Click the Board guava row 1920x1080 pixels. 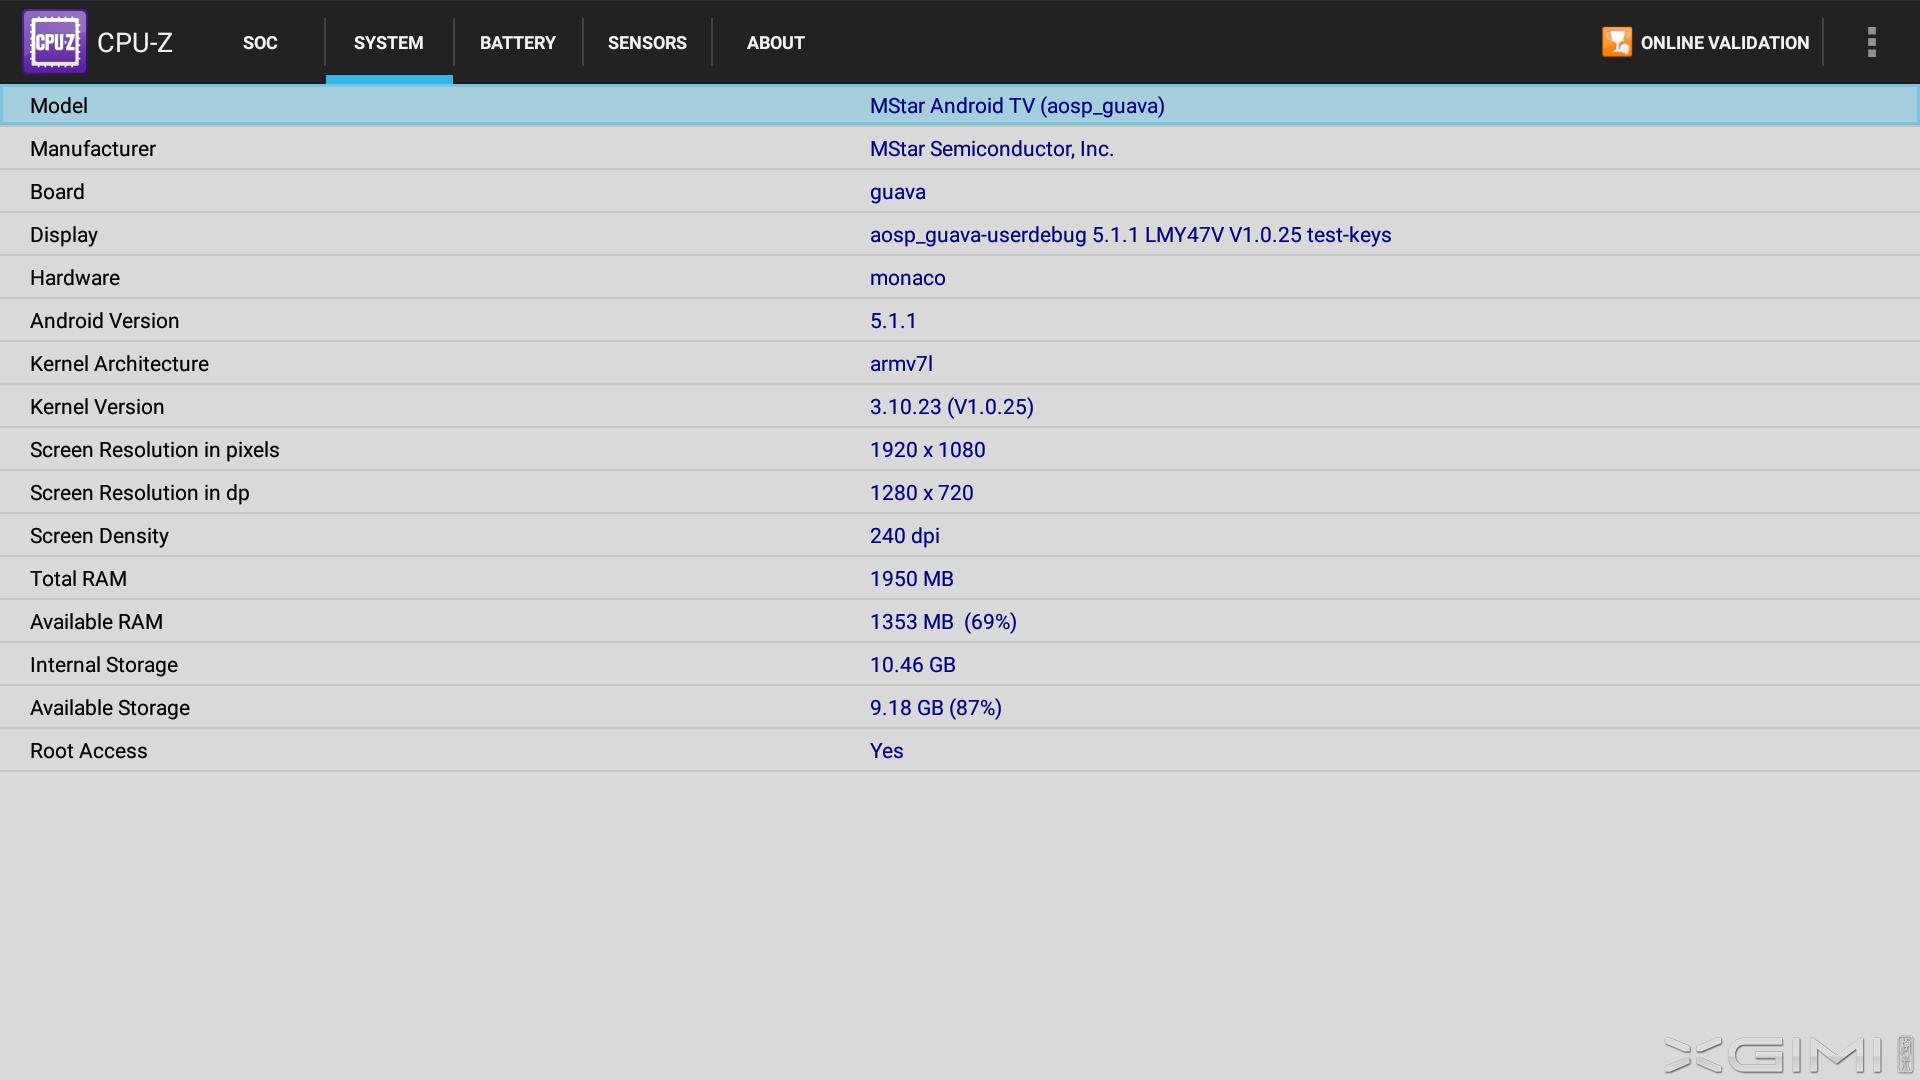pyautogui.click(x=960, y=192)
